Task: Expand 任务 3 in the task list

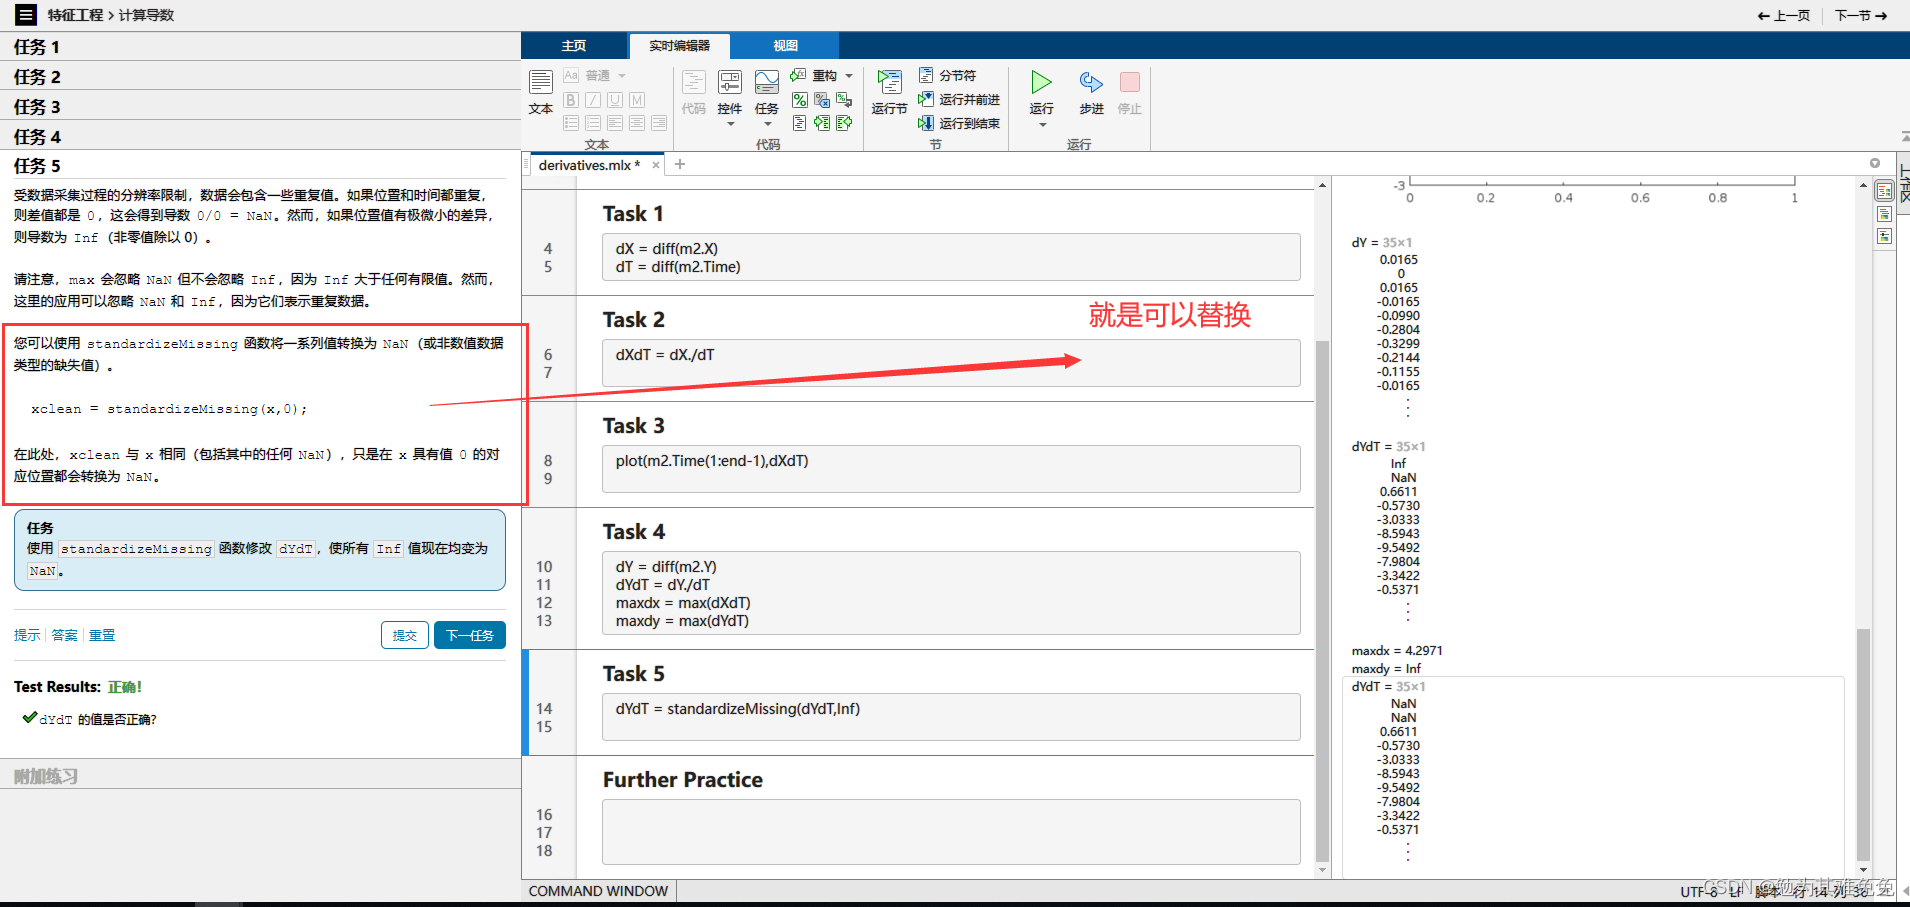Action: [x=260, y=107]
